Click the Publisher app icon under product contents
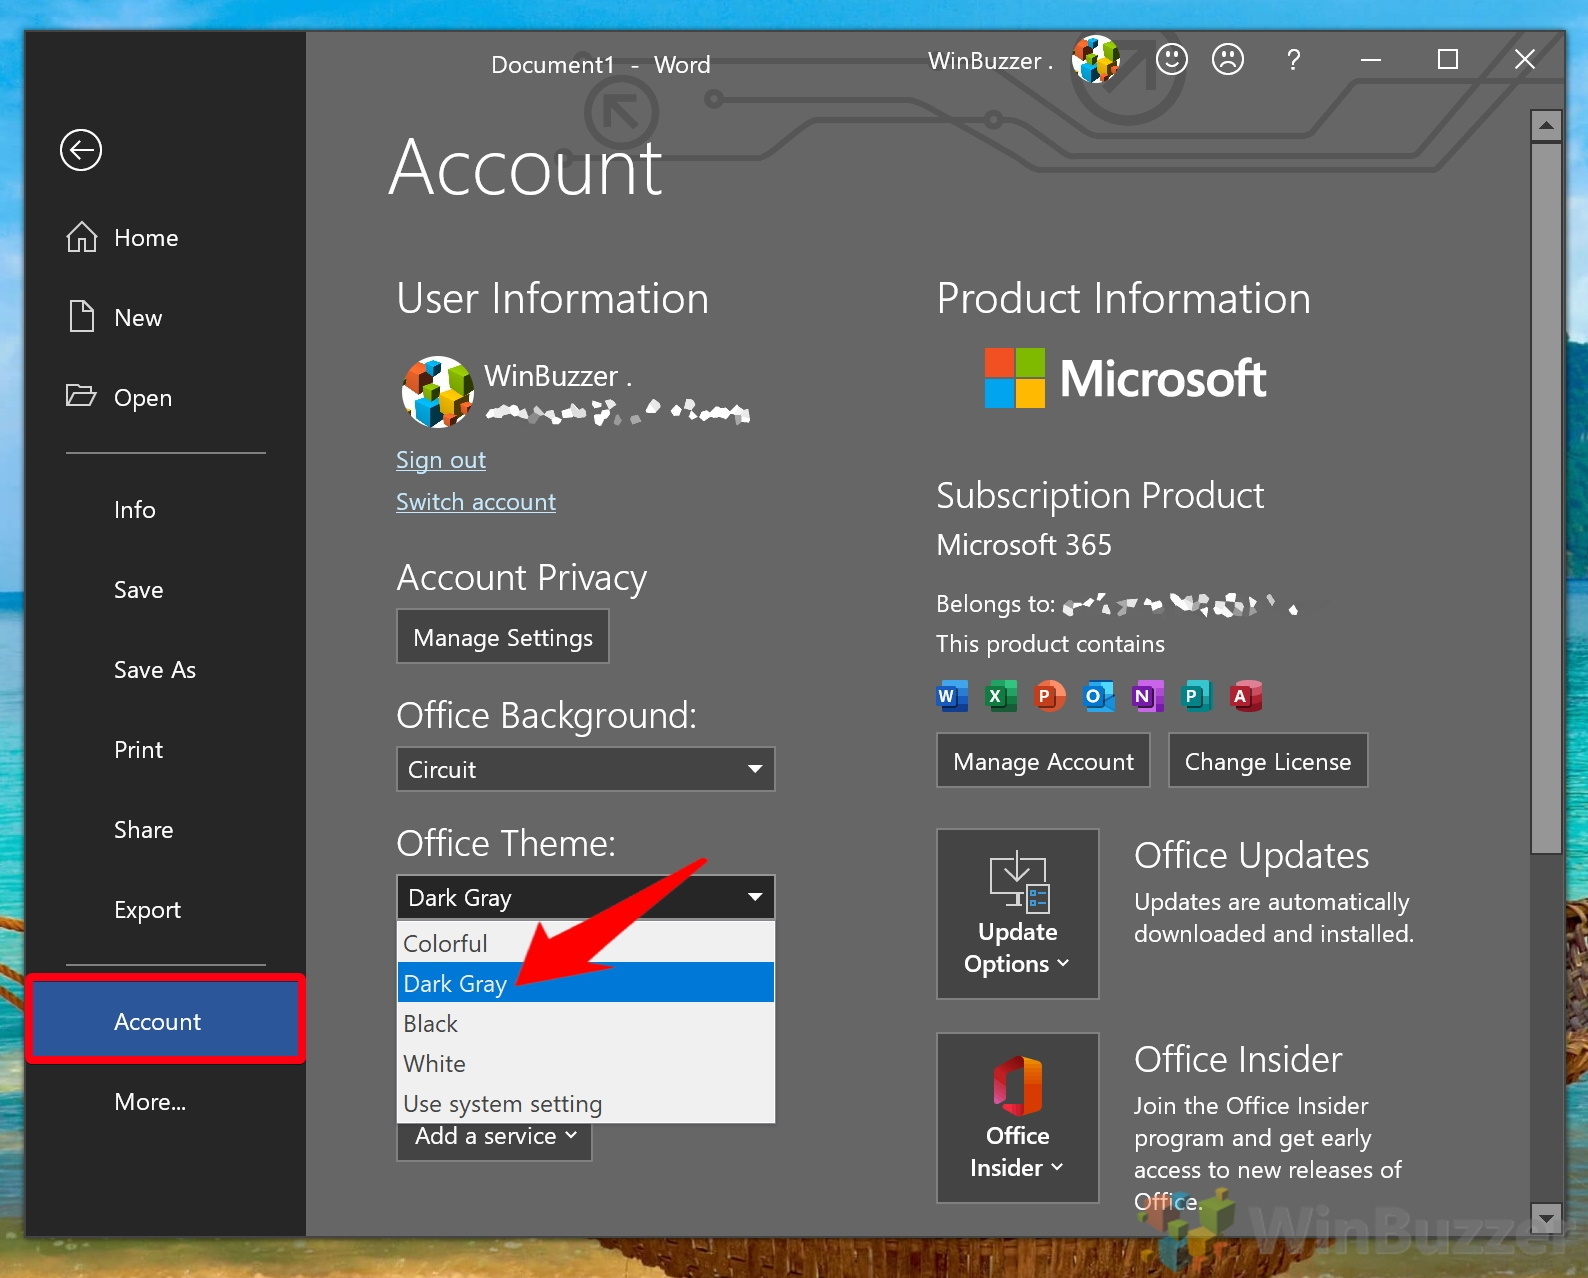Viewport: 1588px width, 1278px height. [1196, 696]
